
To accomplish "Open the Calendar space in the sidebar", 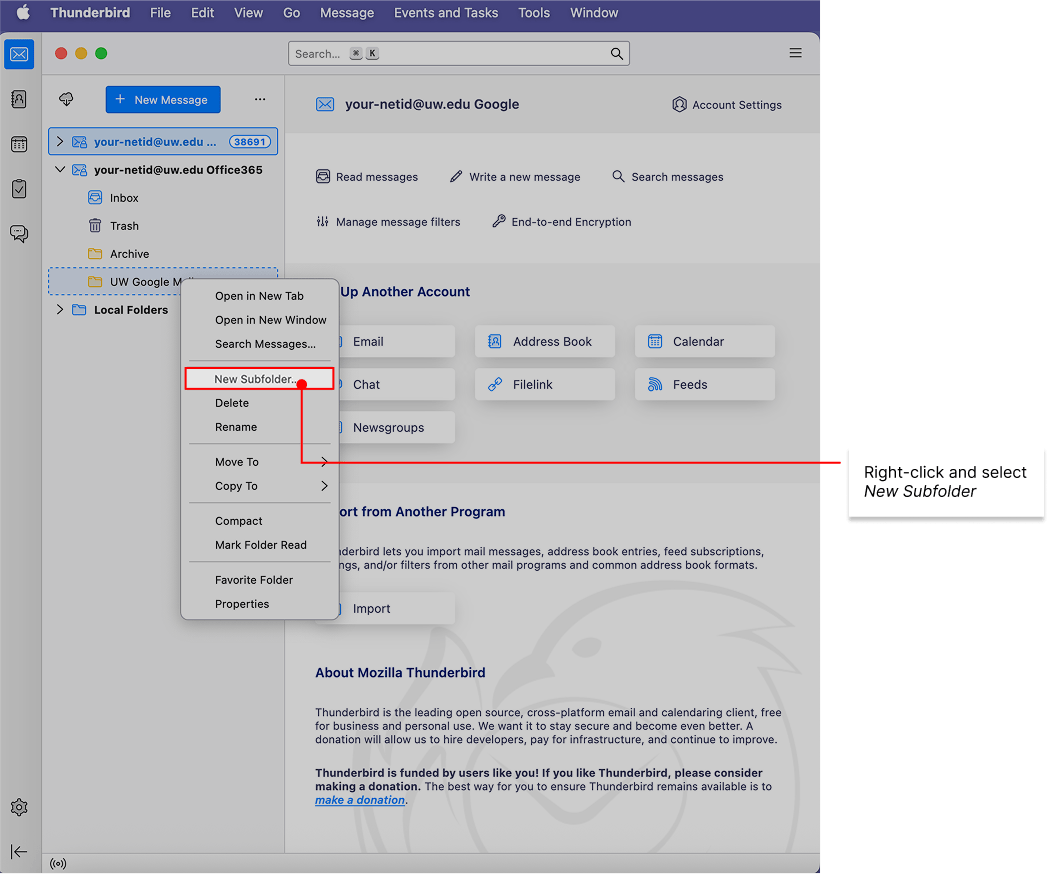I will 18,144.
